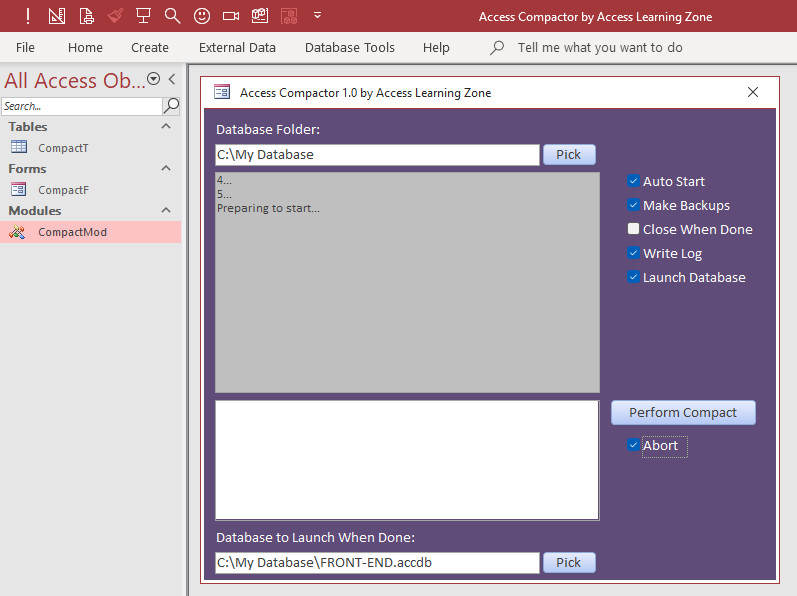Switch to the External Data tab
Viewport: 797px width, 596px height.
coord(236,47)
